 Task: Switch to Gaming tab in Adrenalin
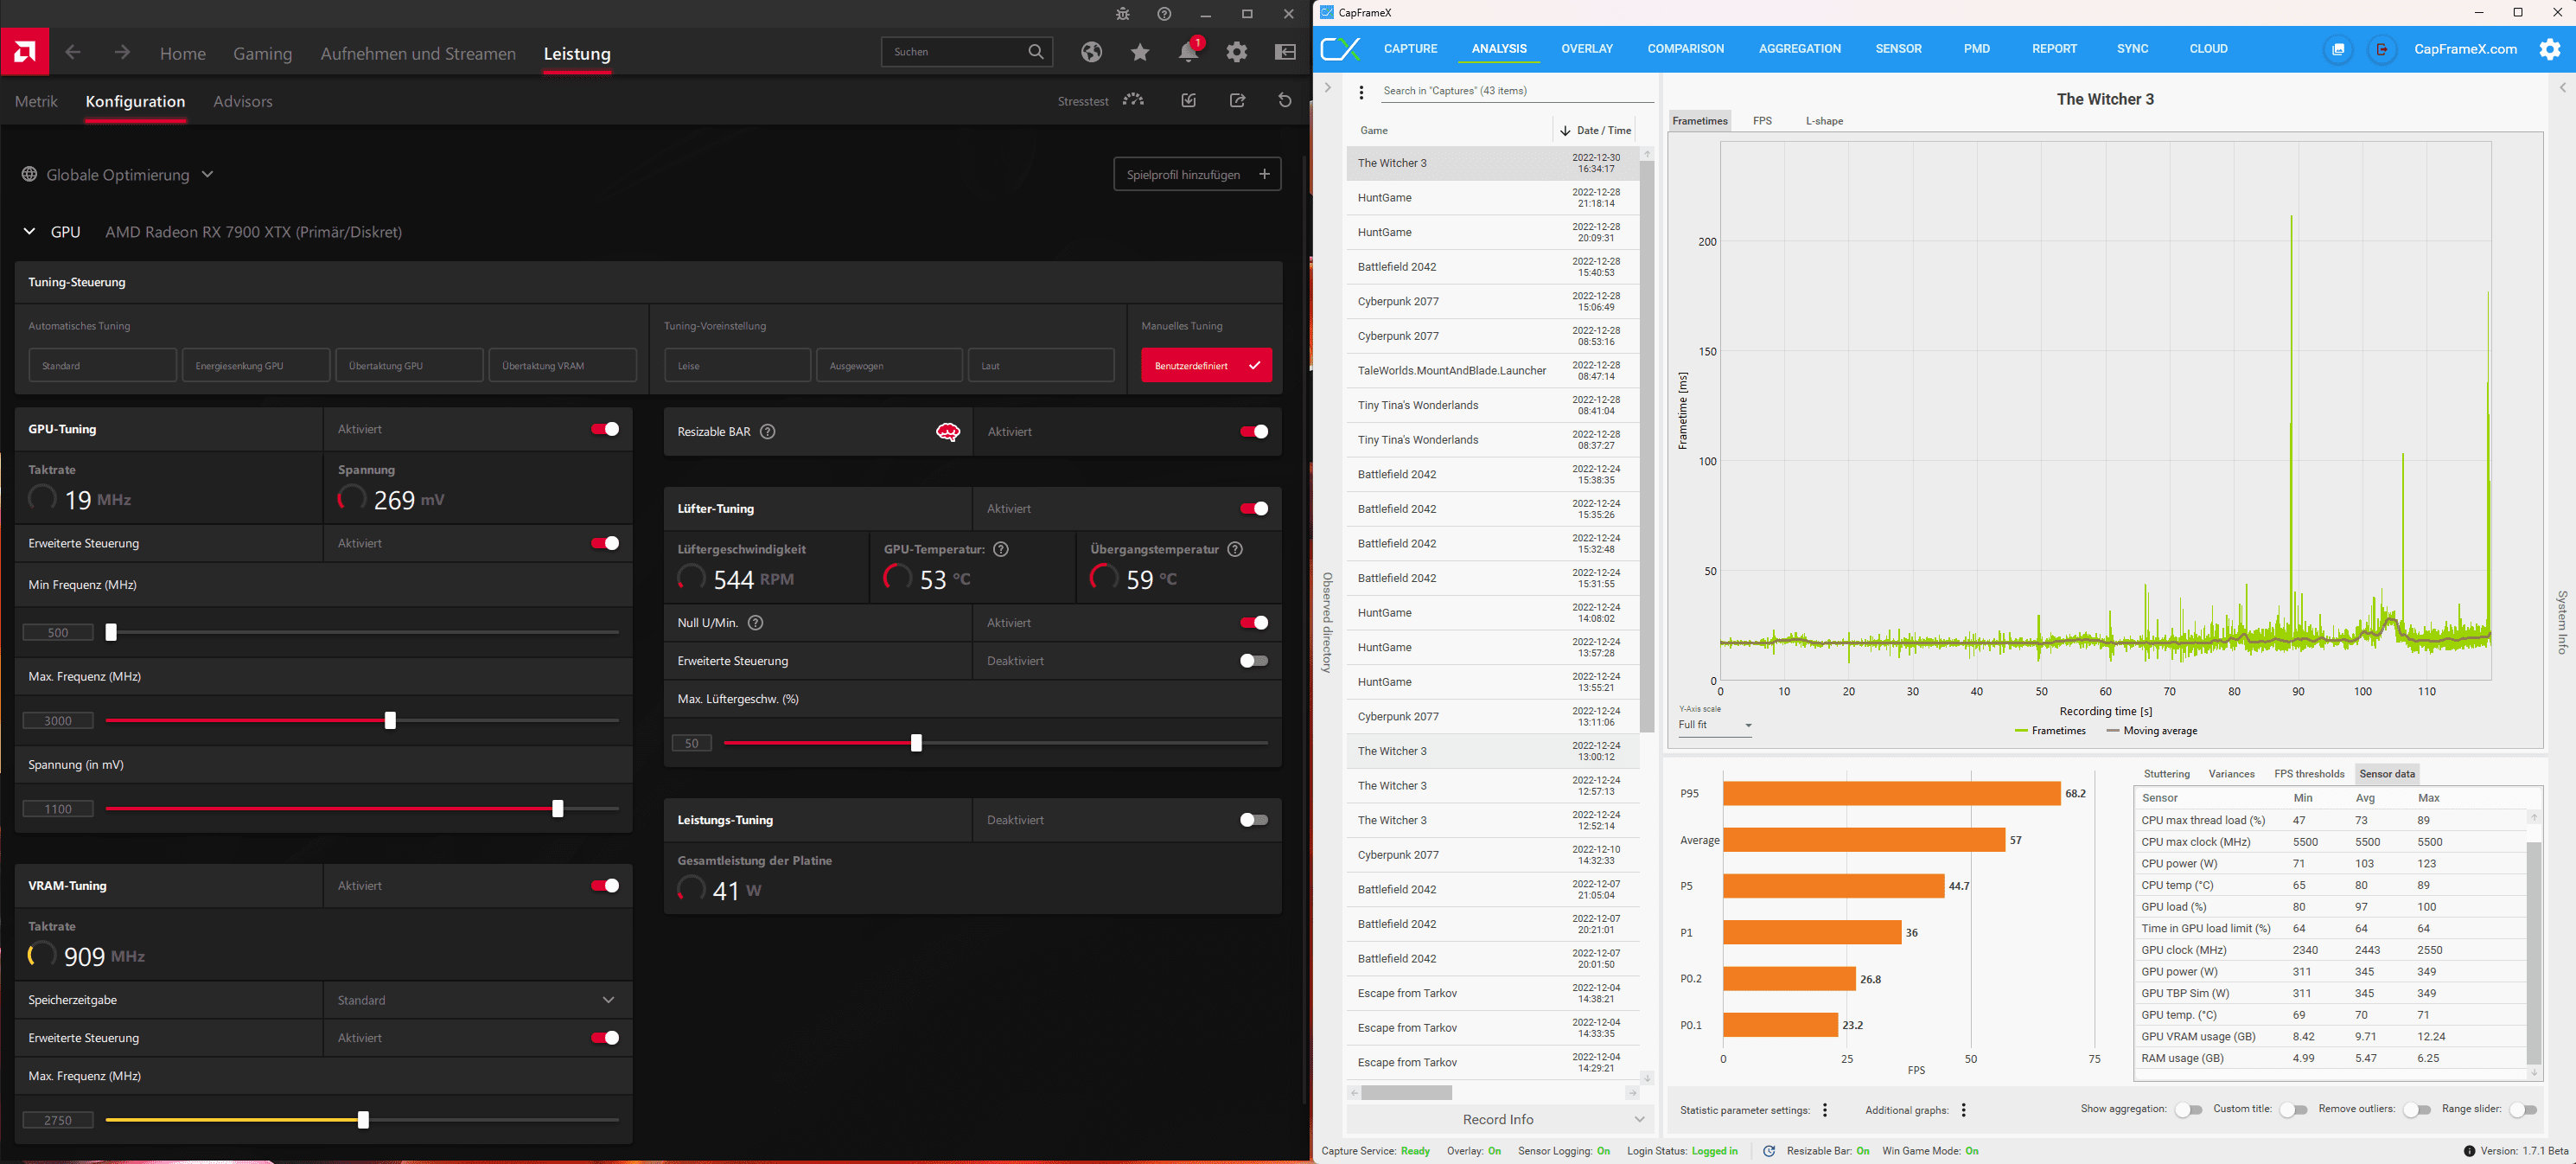point(263,54)
